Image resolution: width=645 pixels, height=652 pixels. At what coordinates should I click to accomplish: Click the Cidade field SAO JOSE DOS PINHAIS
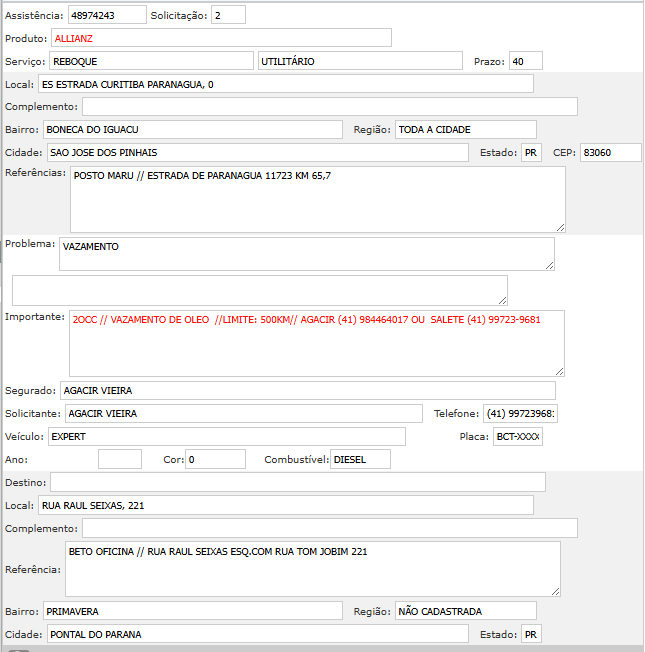click(x=257, y=153)
